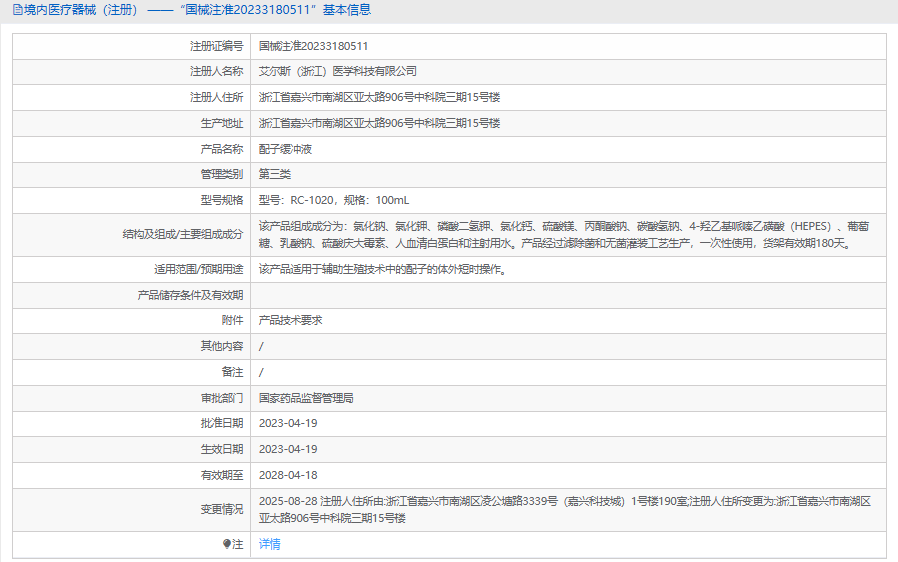The image size is (898, 562).
Task: Click the lightbulb icon beside 注
Action: click(227, 544)
